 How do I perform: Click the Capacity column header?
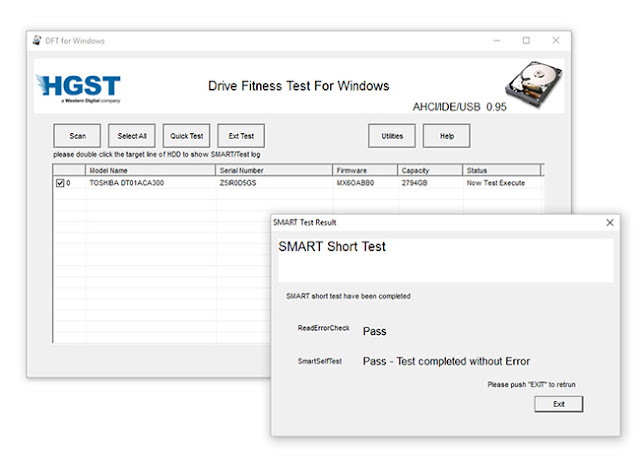click(430, 170)
